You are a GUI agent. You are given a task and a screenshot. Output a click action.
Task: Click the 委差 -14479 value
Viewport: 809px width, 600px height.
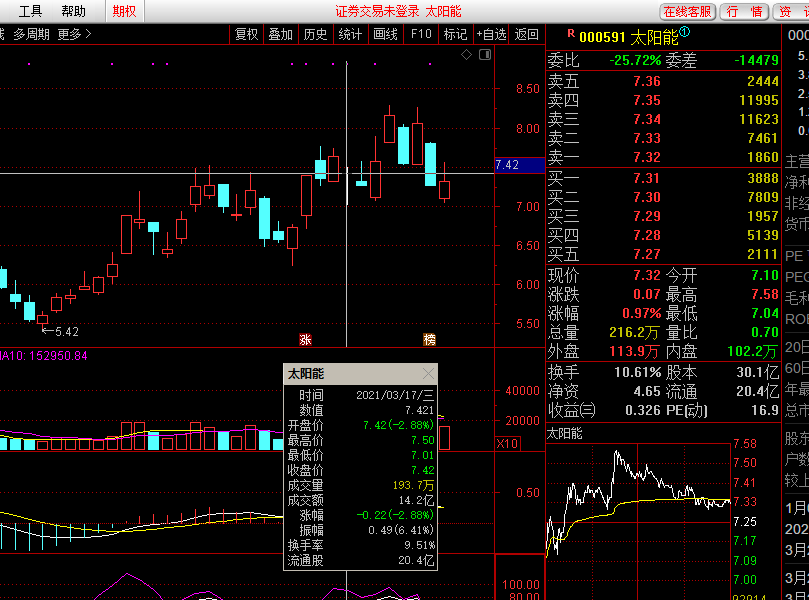(756, 60)
